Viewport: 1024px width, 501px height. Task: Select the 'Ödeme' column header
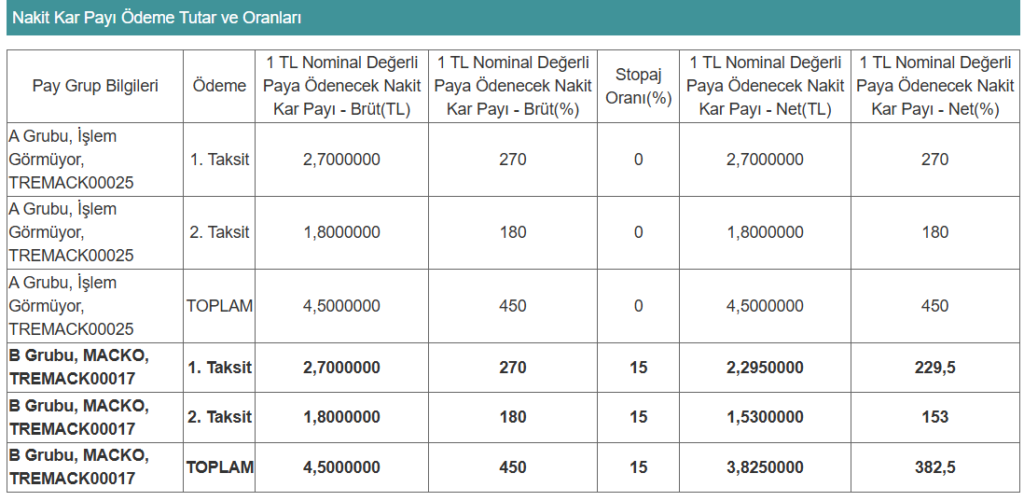coord(219,86)
